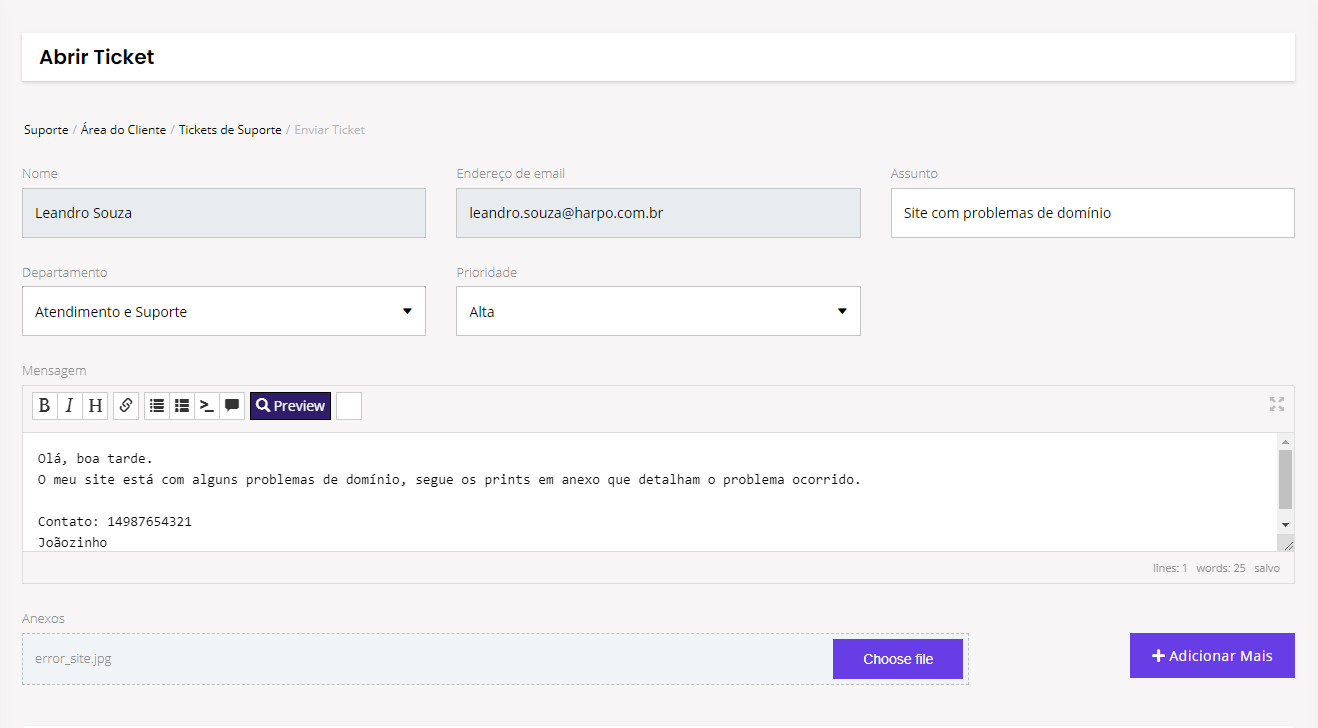Click the Adicionar Mais button
Viewport: 1318px width, 728px height.
pos(1212,656)
